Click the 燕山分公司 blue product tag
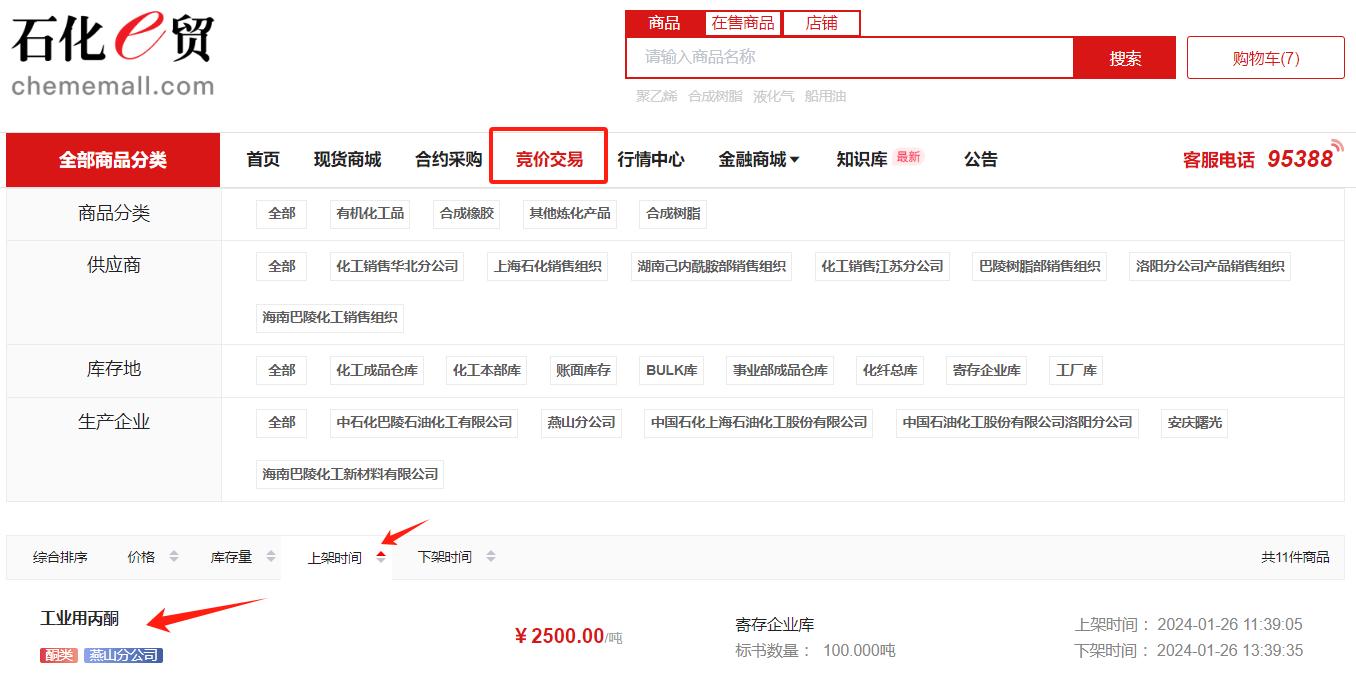Viewport: 1356px width, 692px height. 123,655
